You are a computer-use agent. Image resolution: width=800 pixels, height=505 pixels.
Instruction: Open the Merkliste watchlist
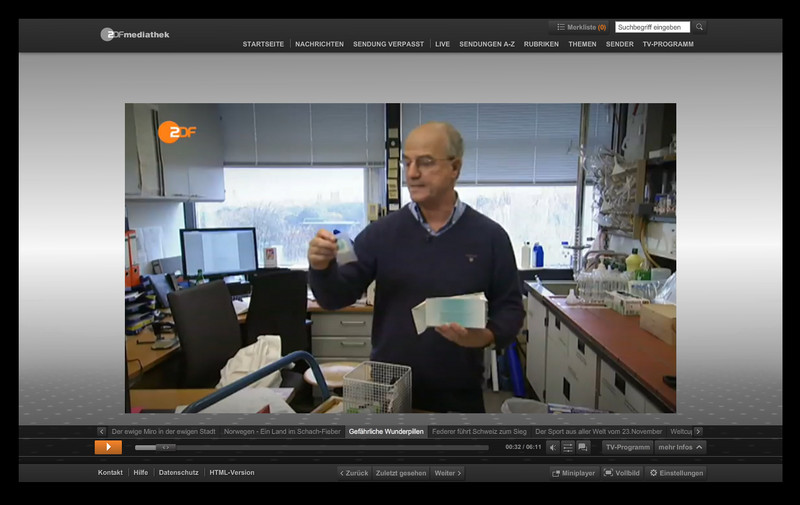581,27
